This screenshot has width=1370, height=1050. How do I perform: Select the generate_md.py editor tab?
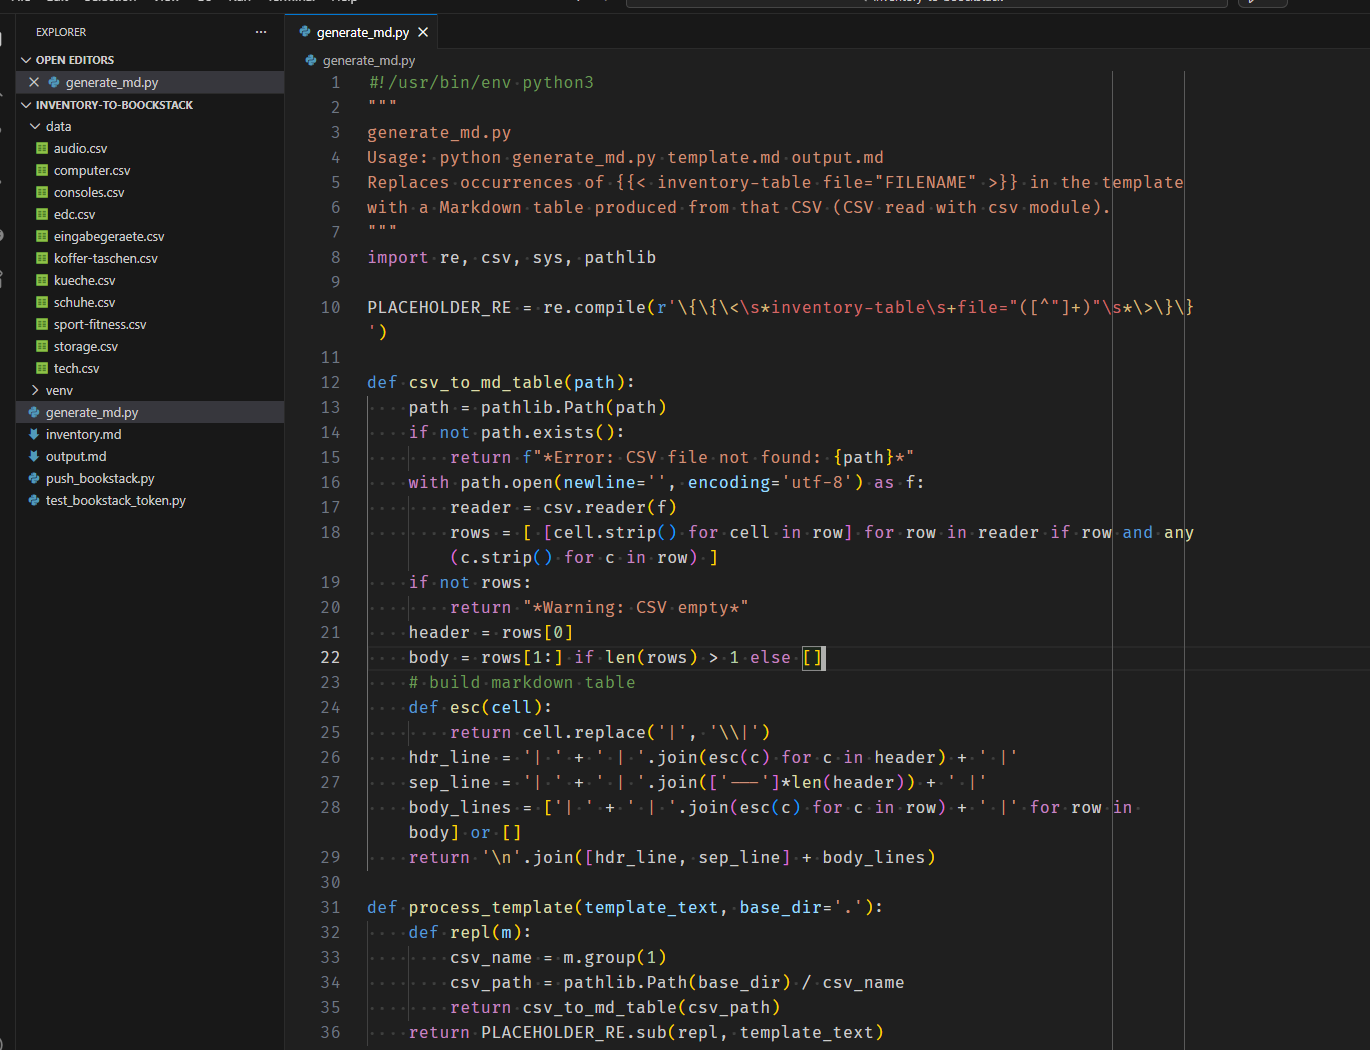(x=362, y=32)
